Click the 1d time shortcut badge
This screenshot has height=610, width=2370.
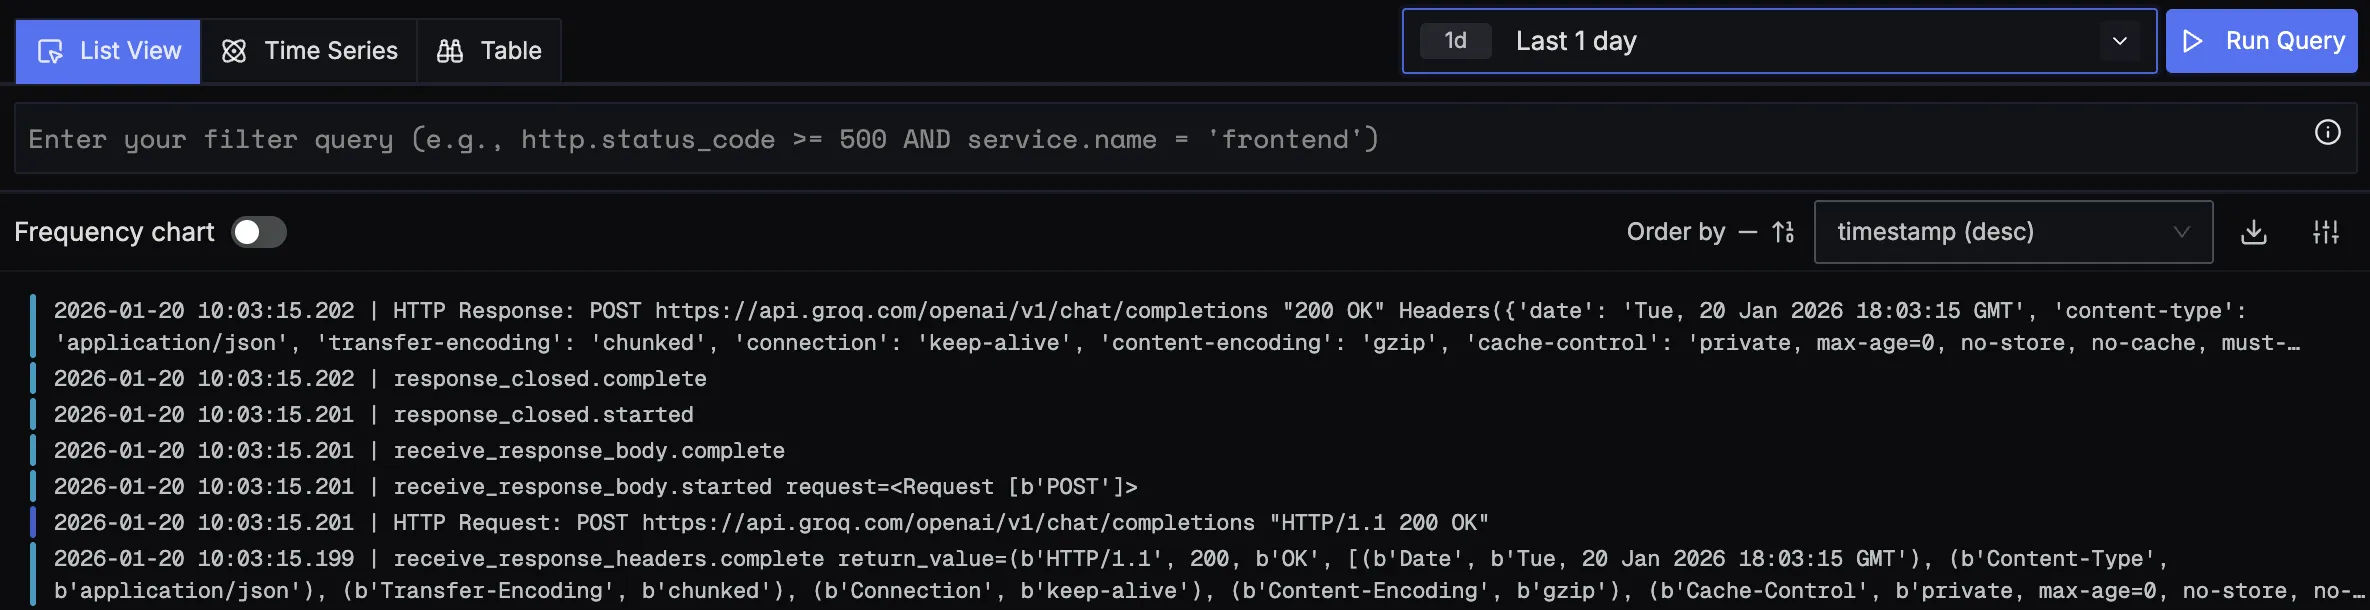pyautogui.click(x=1455, y=41)
